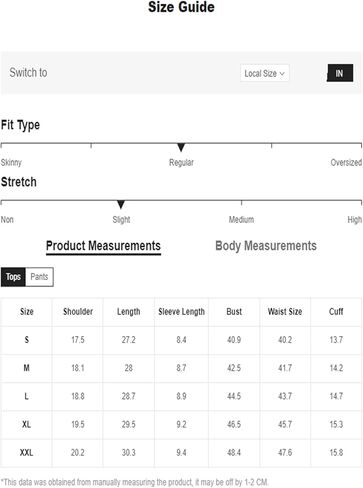
Task: Click the Skinny fit label
Action: point(11,162)
